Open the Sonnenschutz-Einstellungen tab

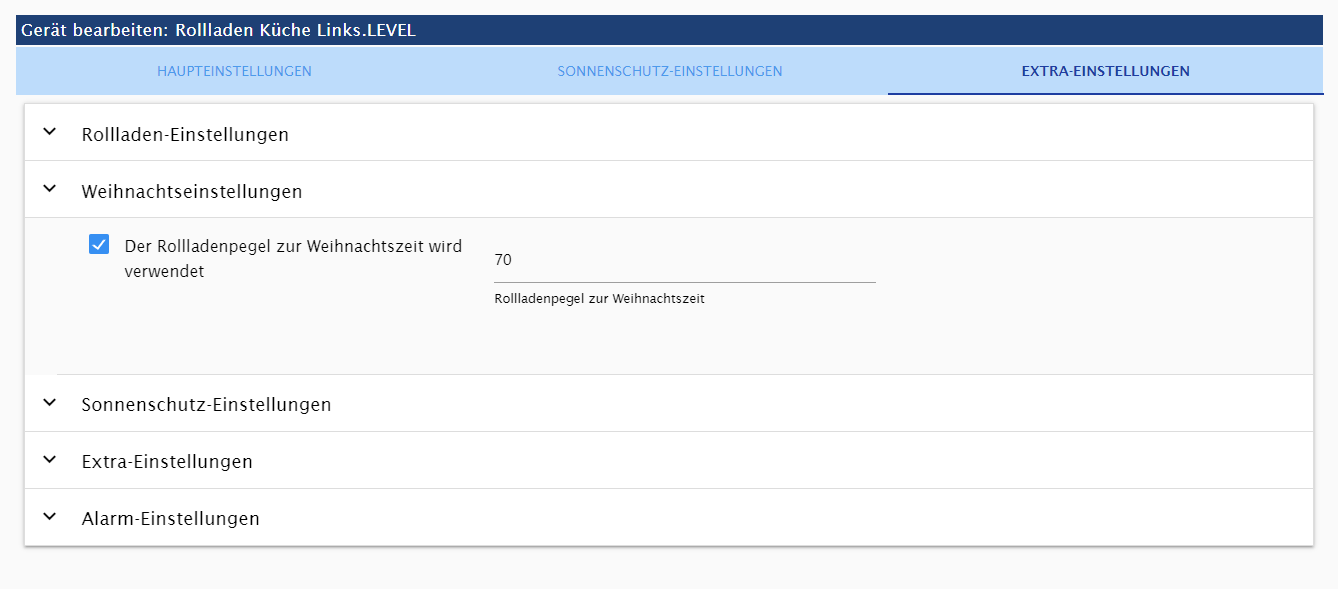[x=670, y=71]
